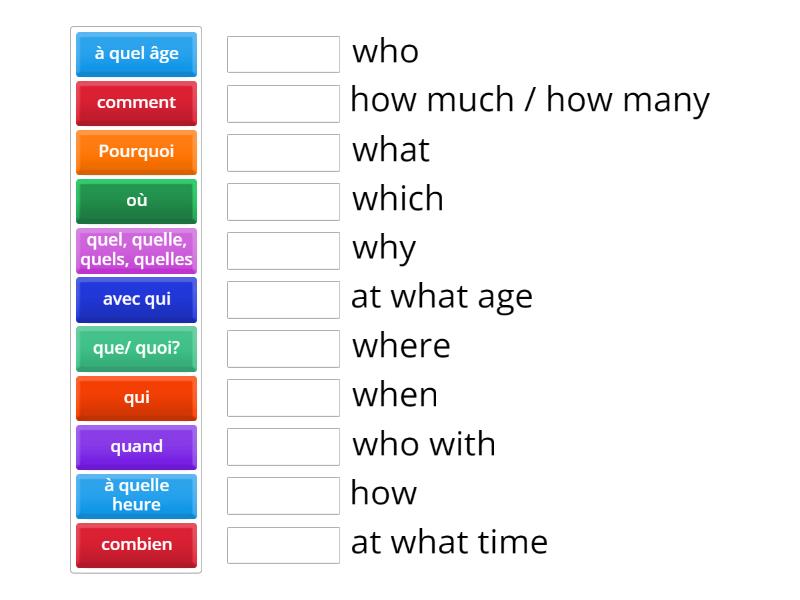Viewport: 800px width, 600px height.
Task: Choose the "que/ quoi?" tile
Action: tap(136, 349)
